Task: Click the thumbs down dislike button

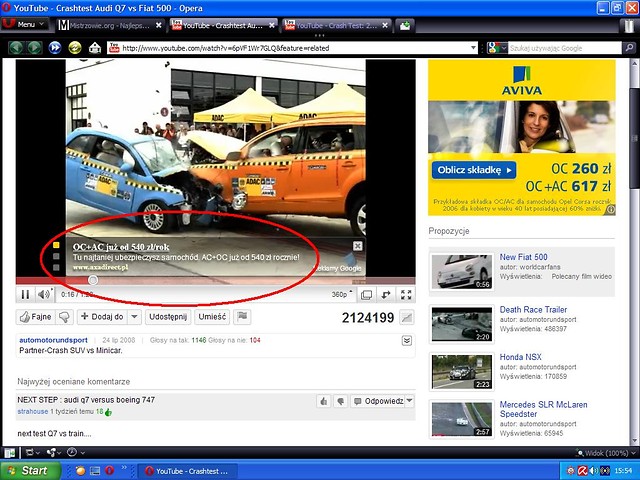Action: click(64, 317)
